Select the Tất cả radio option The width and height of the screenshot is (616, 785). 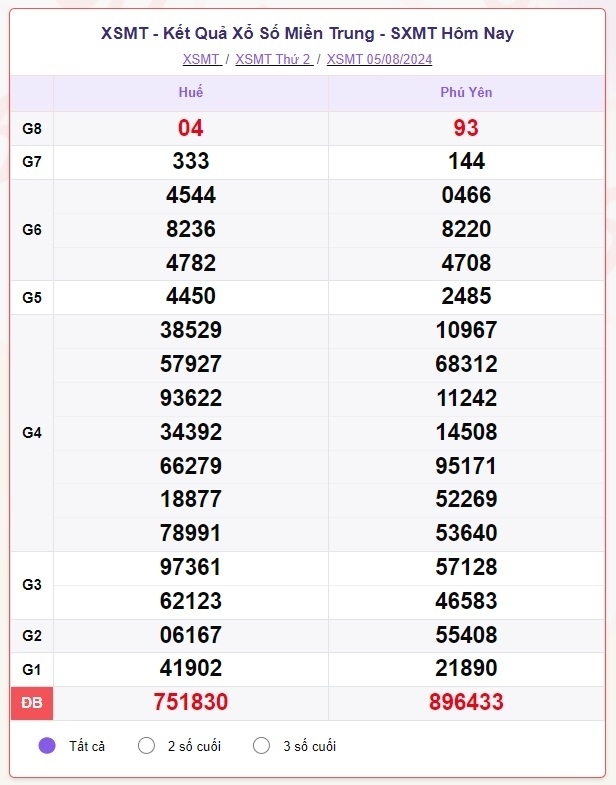coord(47,745)
